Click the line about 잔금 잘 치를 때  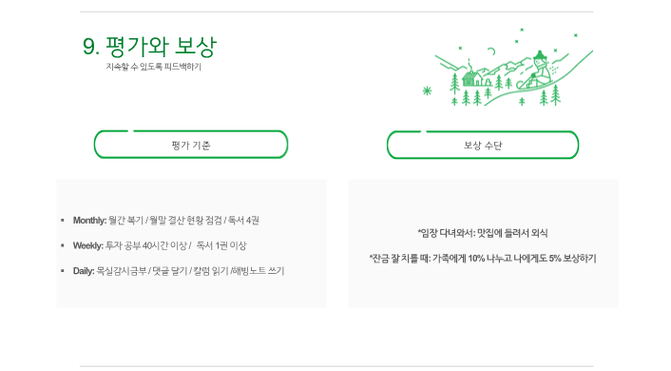(x=483, y=258)
